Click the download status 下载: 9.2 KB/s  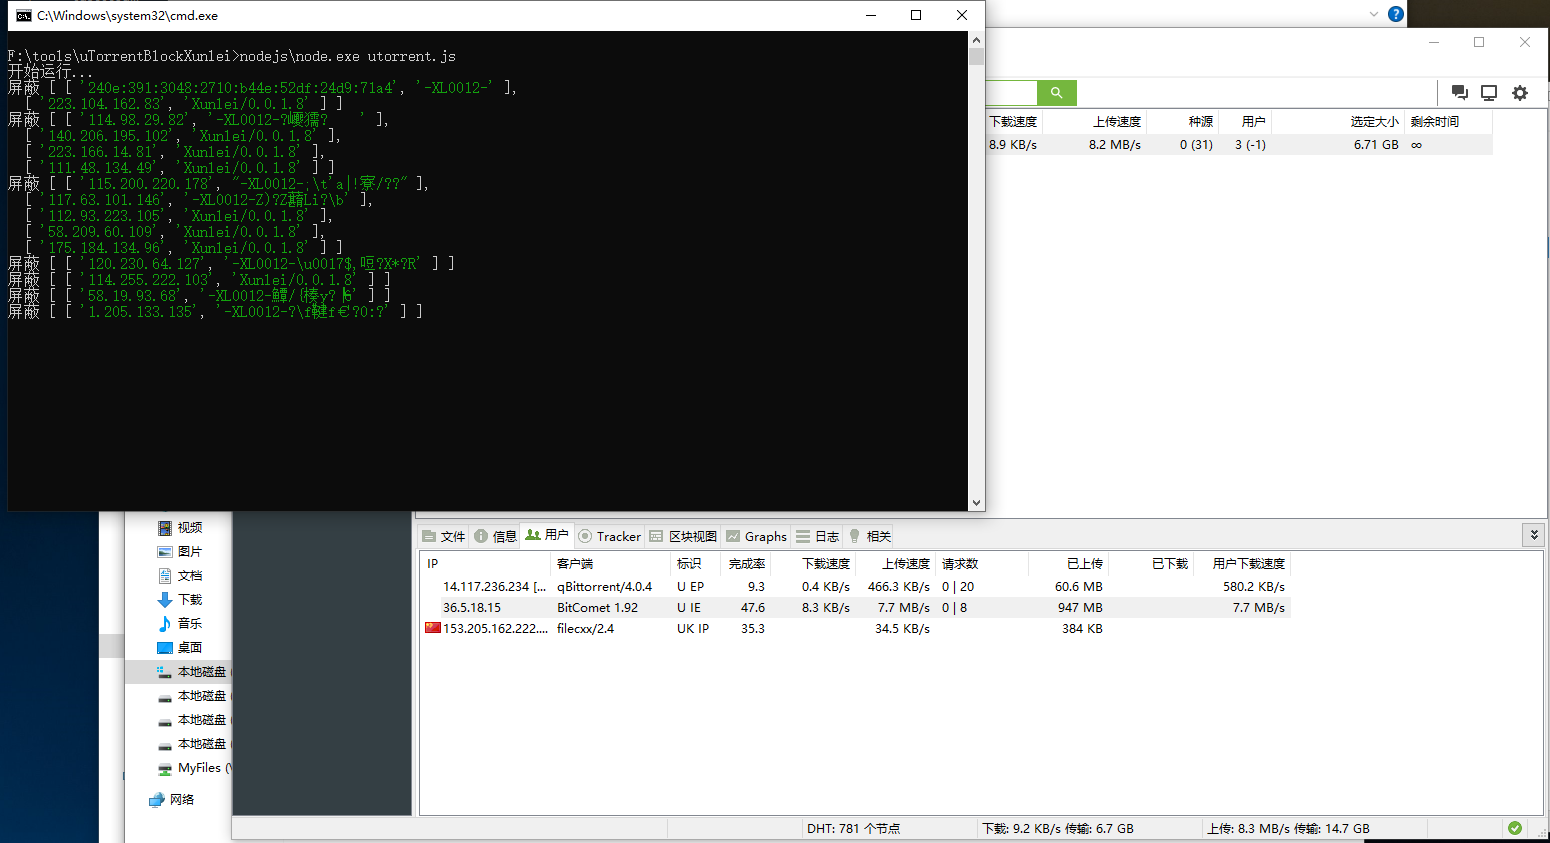point(1058,829)
